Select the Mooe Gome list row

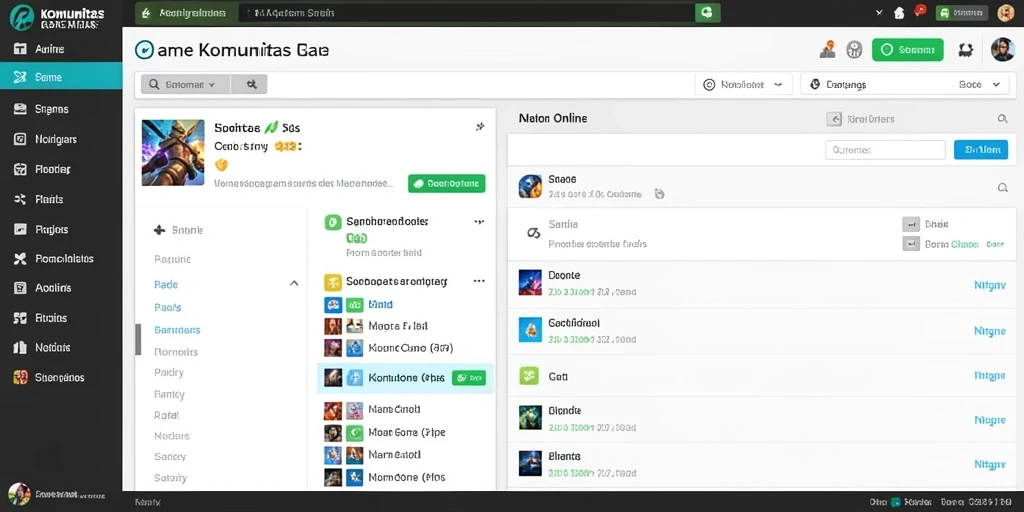[405, 432]
